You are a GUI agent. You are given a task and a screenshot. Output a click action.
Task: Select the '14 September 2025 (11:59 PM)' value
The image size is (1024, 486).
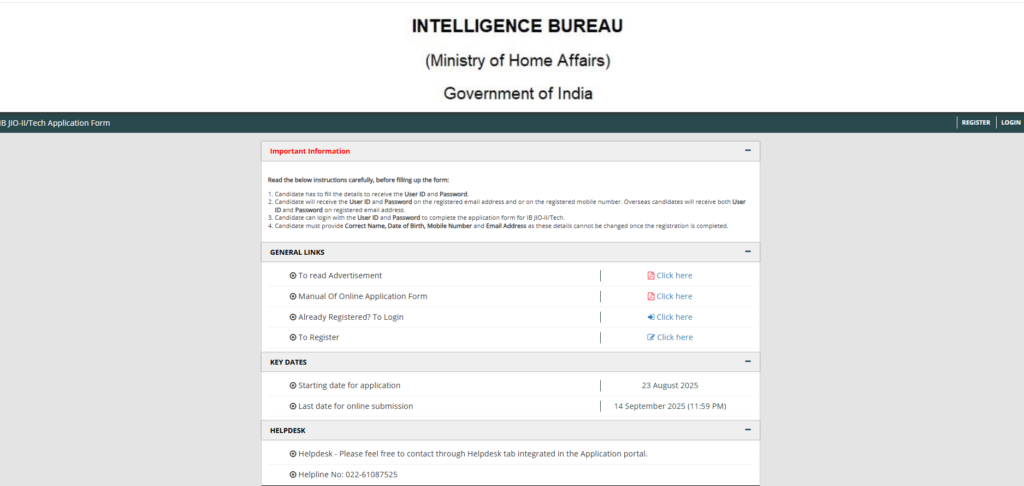pos(670,406)
